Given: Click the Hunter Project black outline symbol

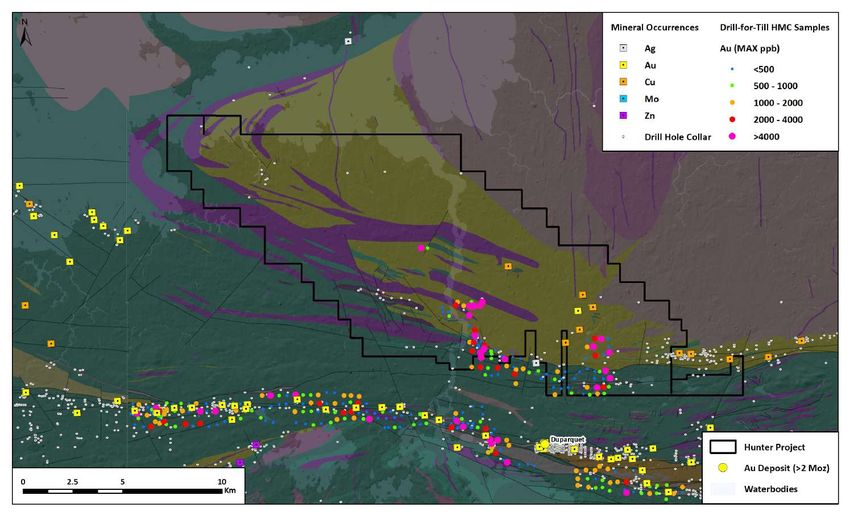Looking at the screenshot, I should coord(723,447).
